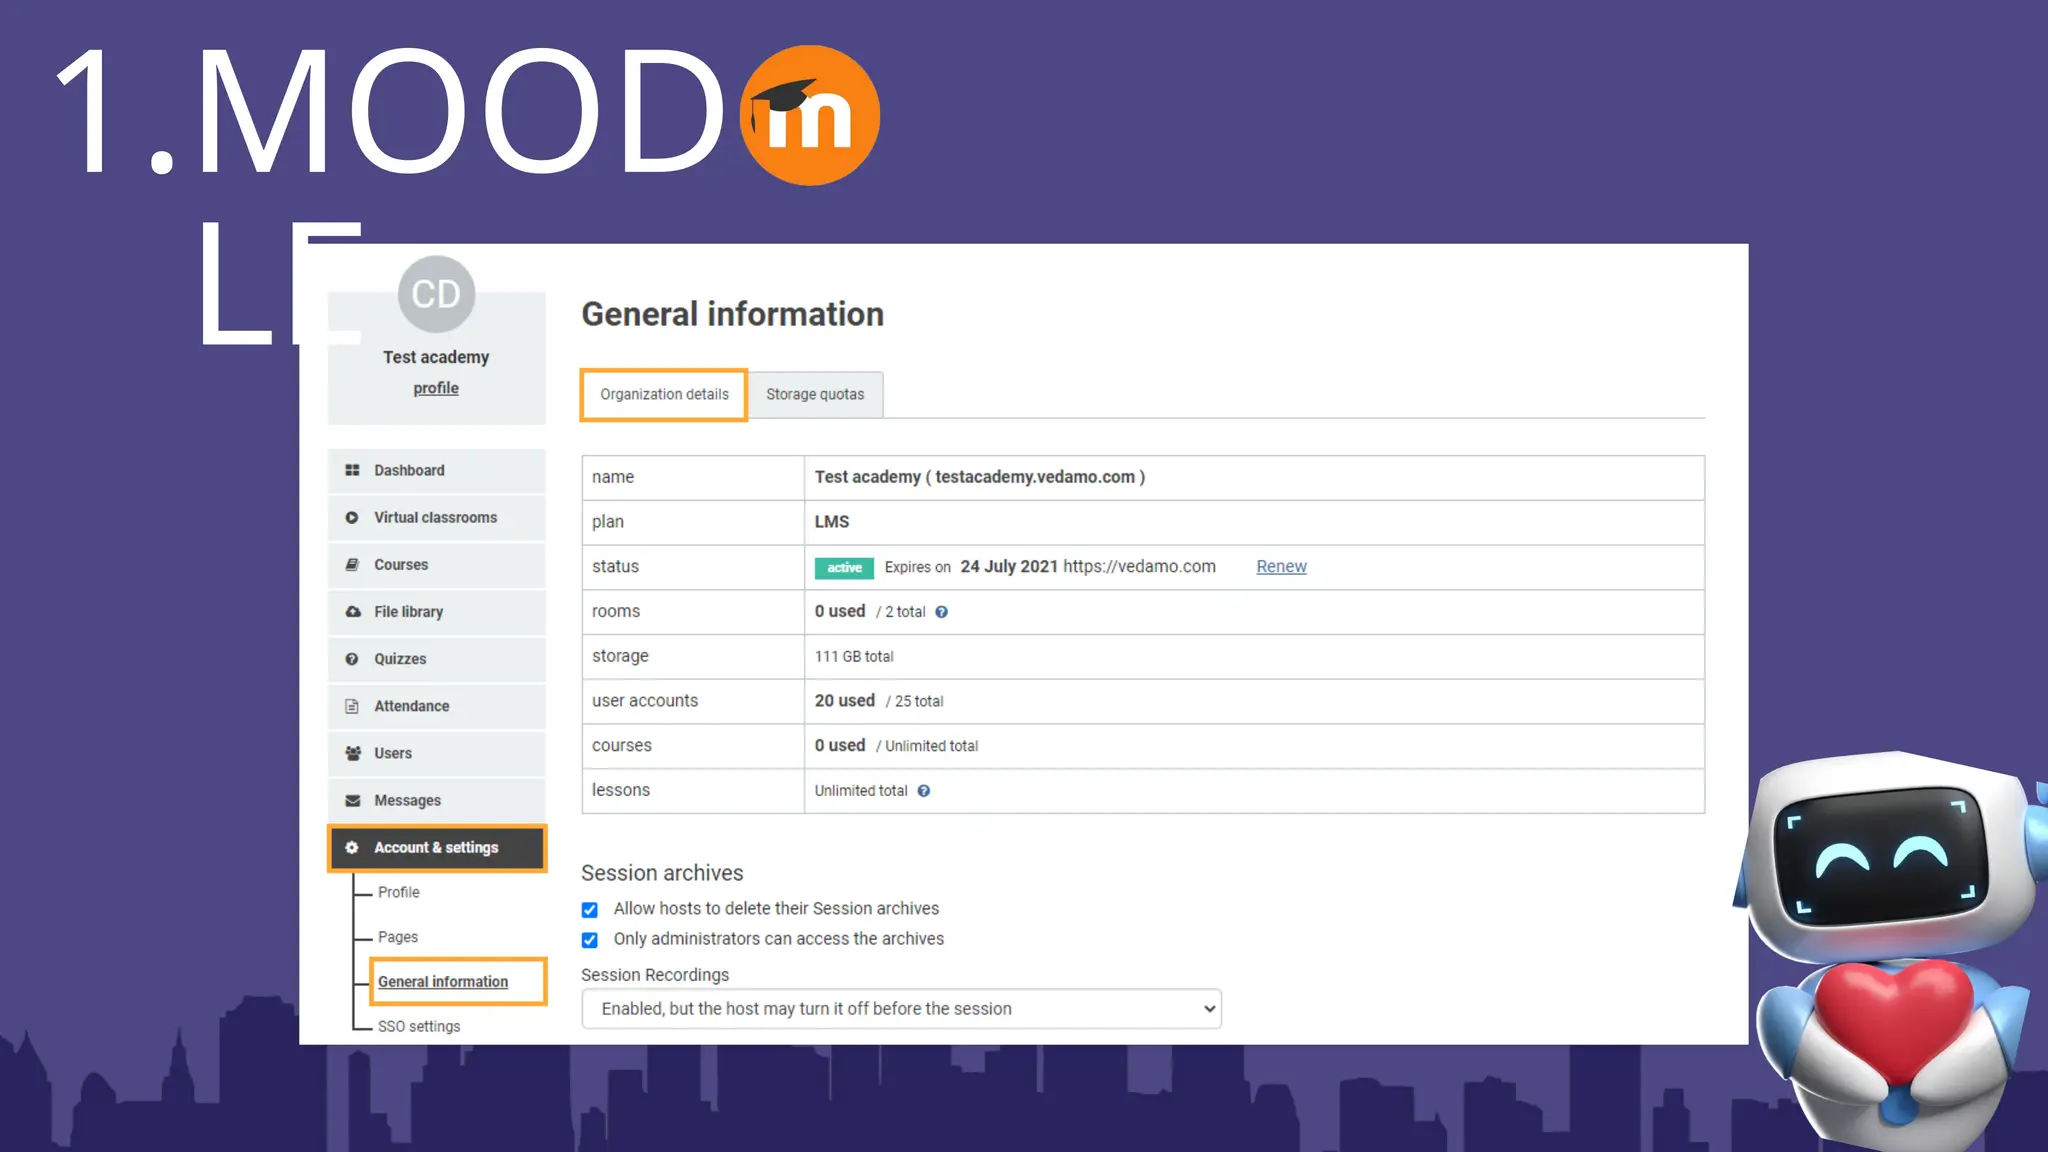Image resolution: width=2048 pixels, height=1152 pixels.
Task: Toggle Only administrators can access archives checkbox
Action: (590, 940)
